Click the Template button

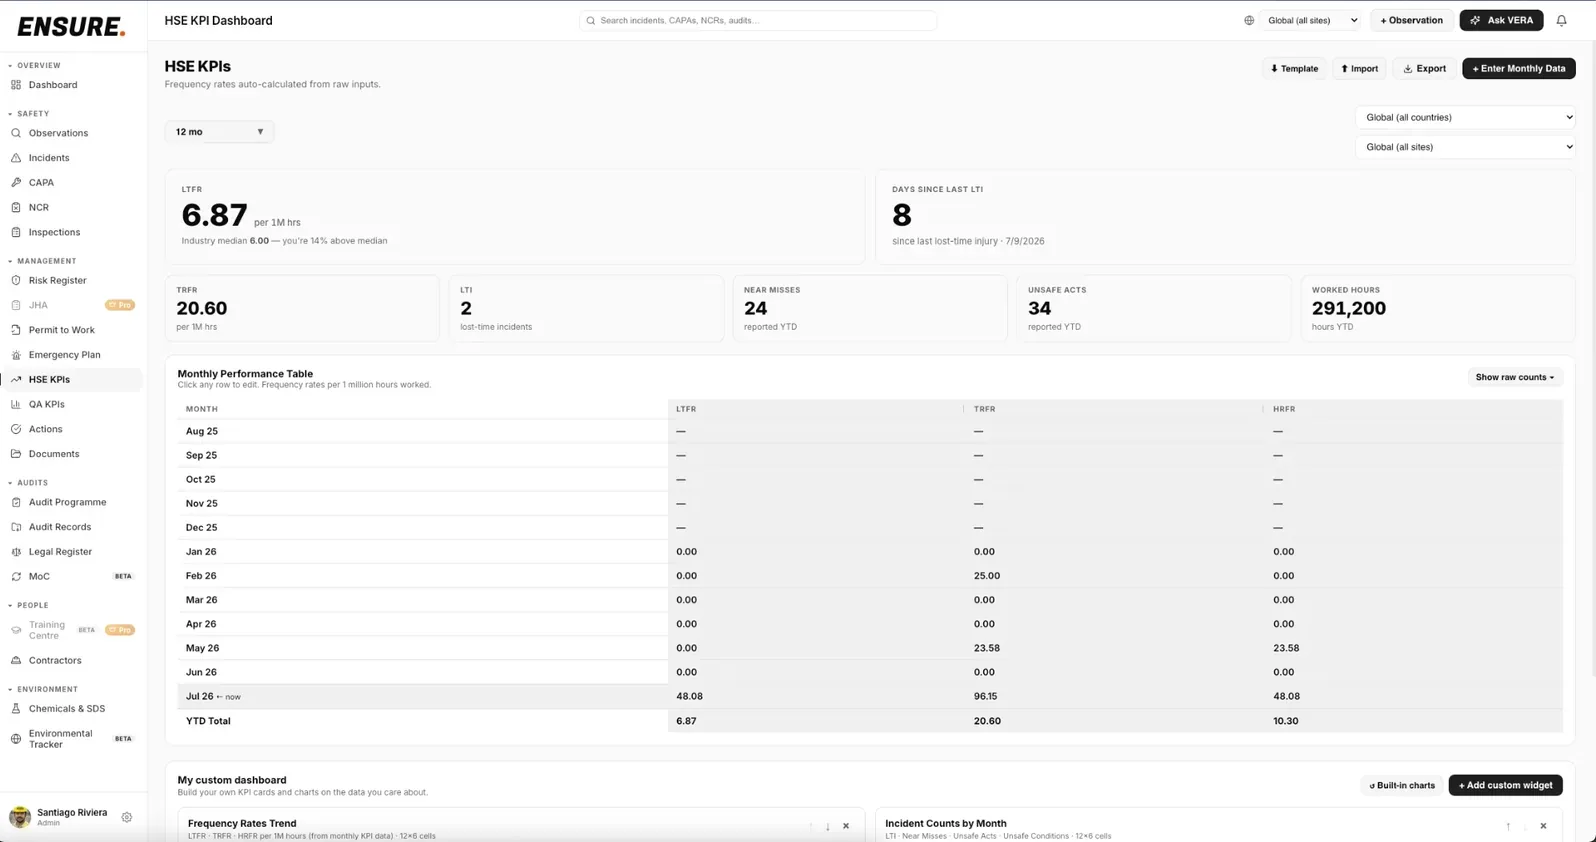(1294, 69)
